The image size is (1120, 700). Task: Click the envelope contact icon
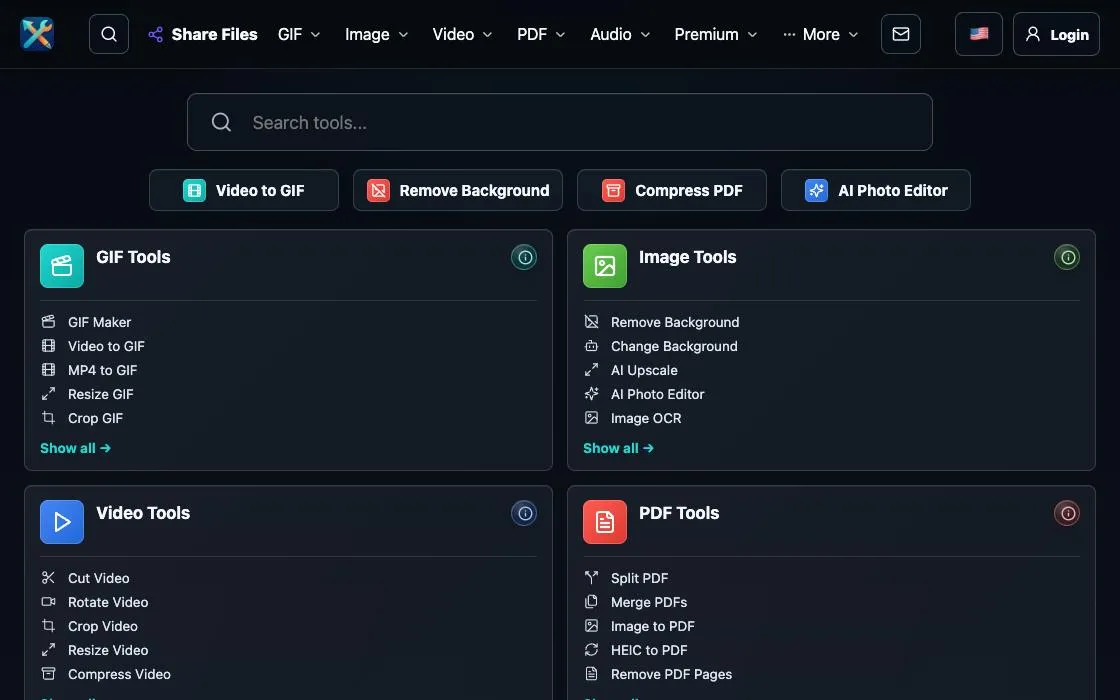(x=901, y=34)
